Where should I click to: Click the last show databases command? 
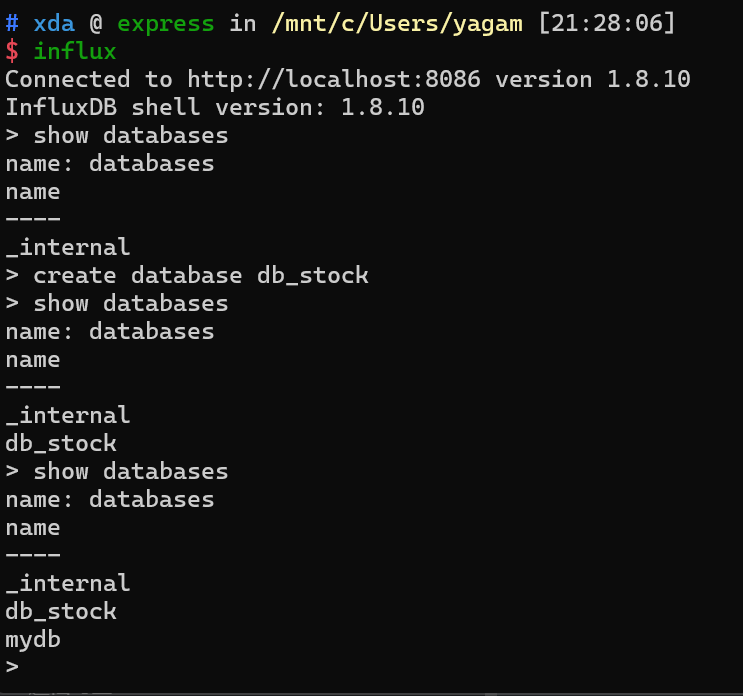130,471
